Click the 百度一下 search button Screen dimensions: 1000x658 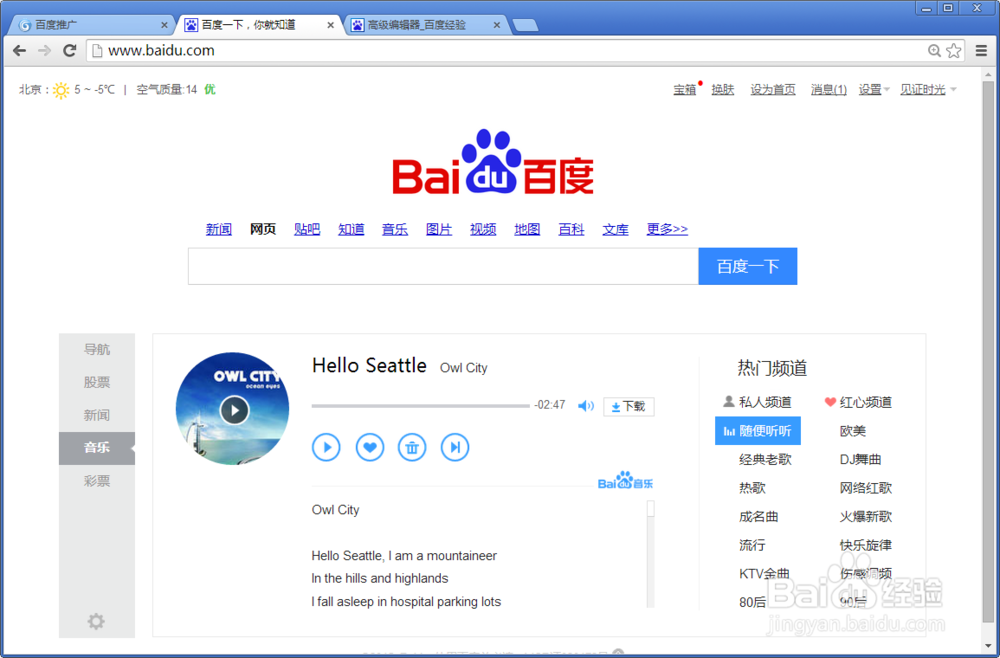[747, 266]
